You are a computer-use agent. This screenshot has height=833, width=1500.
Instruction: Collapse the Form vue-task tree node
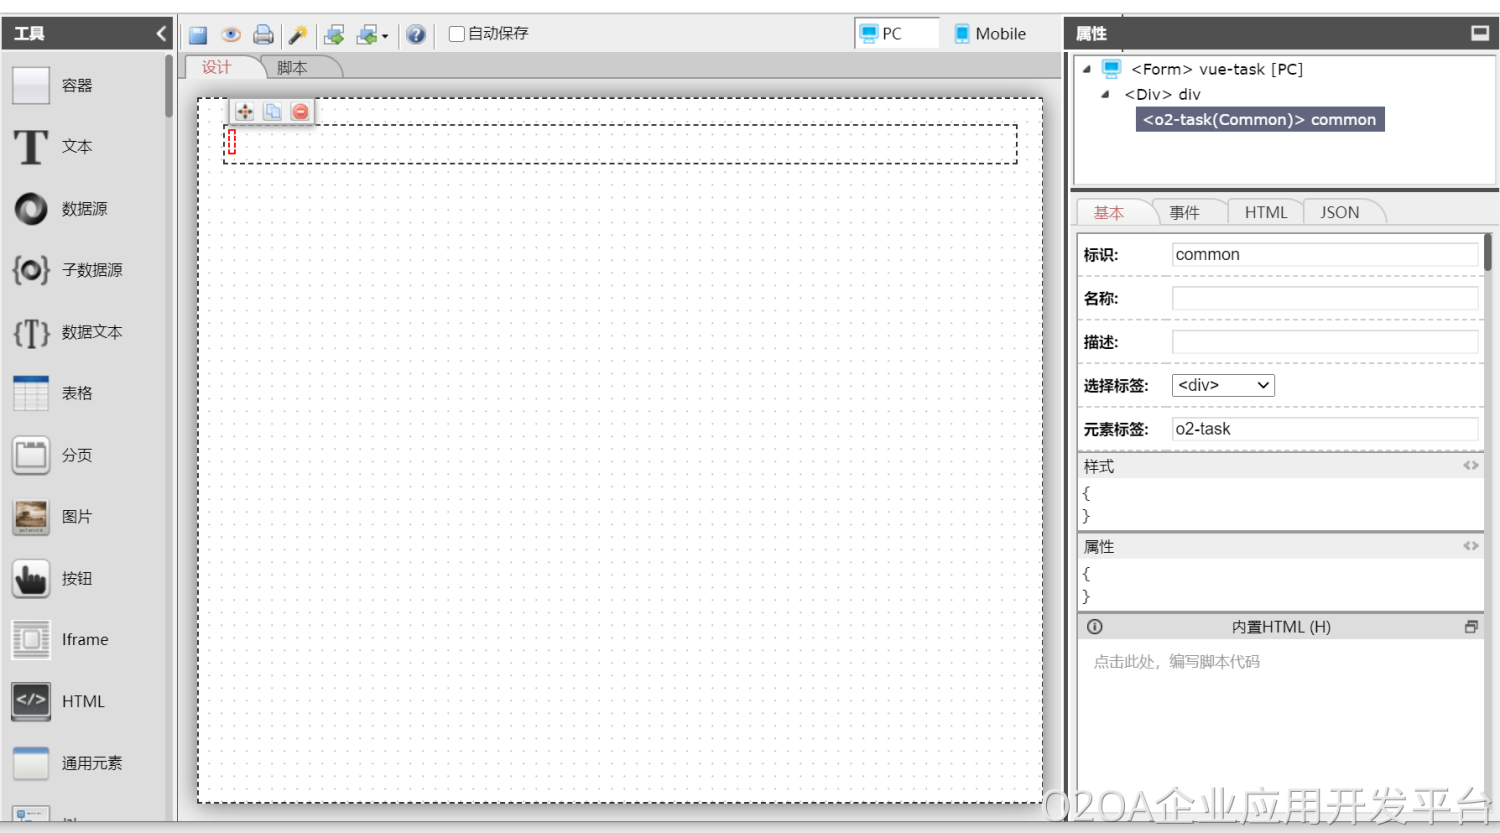point(1087,69)
